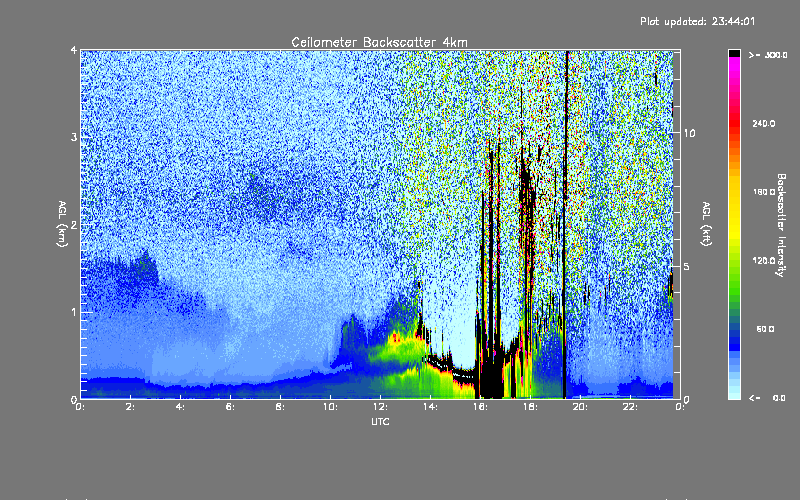Image resolution: width=800 pixels, height=500 pixels.
Task: Select the "AGL (kft)" right axis label
Action: click(x=706, y=224)
